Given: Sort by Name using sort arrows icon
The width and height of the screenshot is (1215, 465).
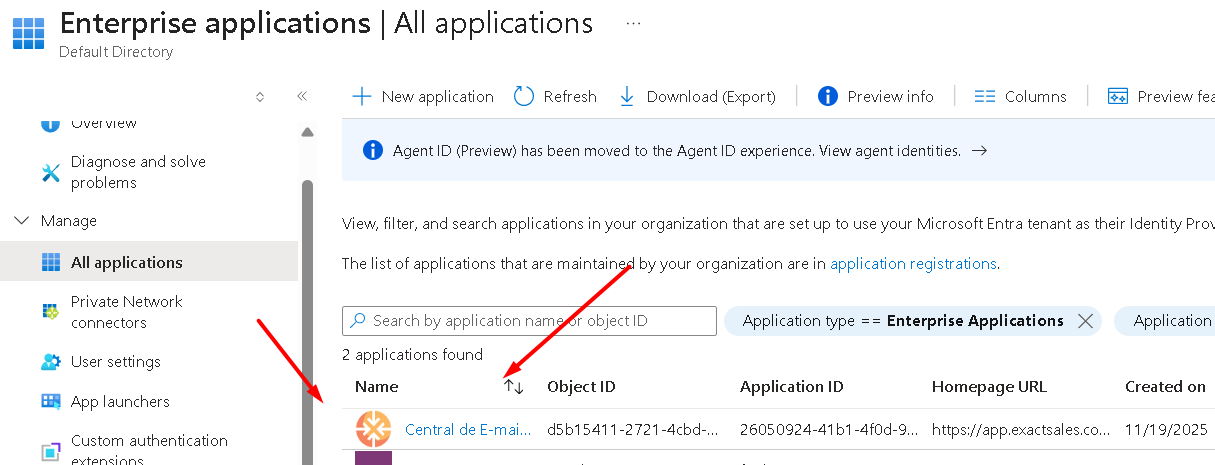Looking at the screenshot, I should [x=513, y=386].
